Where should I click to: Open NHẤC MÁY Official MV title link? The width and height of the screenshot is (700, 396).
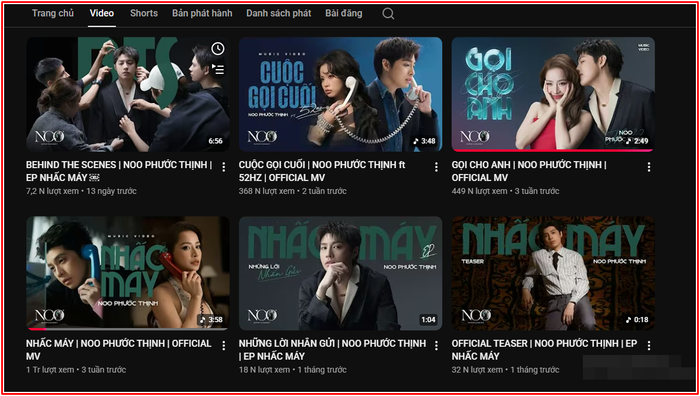[119, 350]
